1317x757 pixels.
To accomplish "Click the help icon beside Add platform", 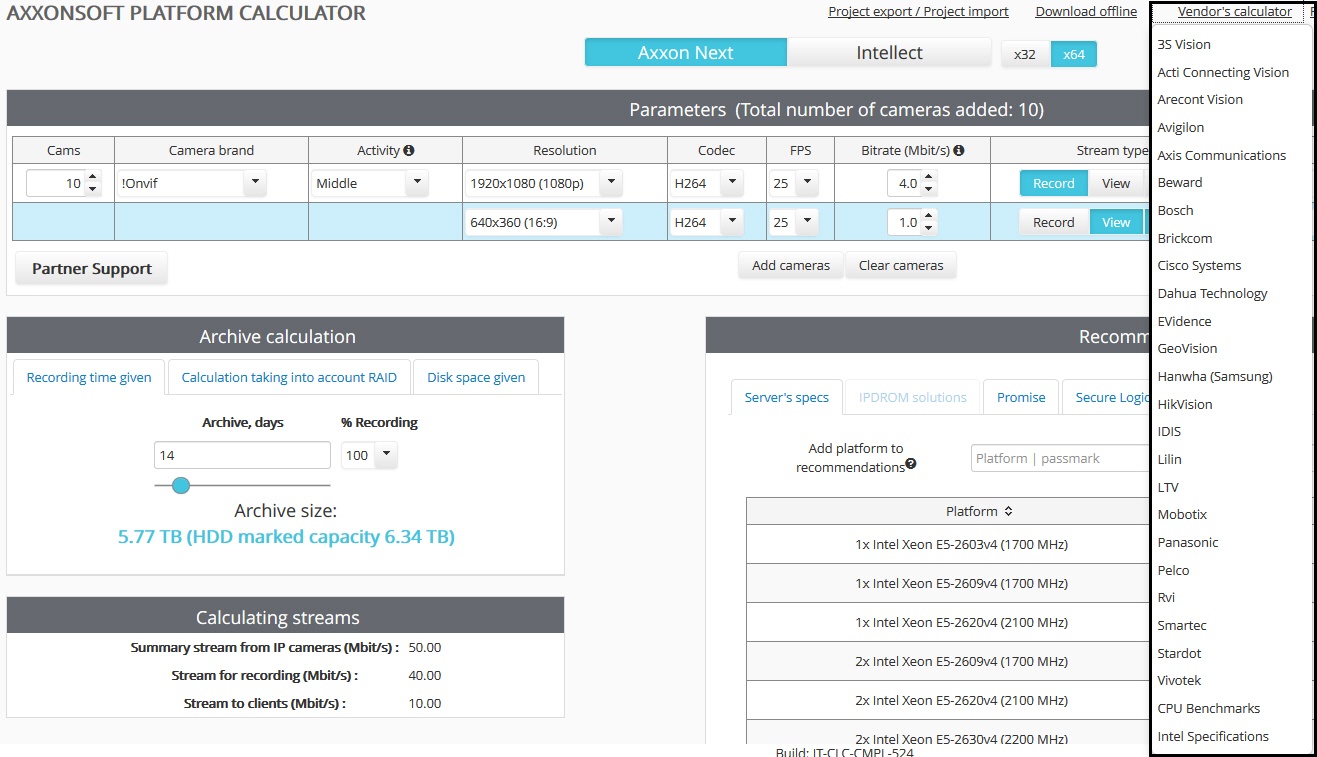I will click(911, 464).
